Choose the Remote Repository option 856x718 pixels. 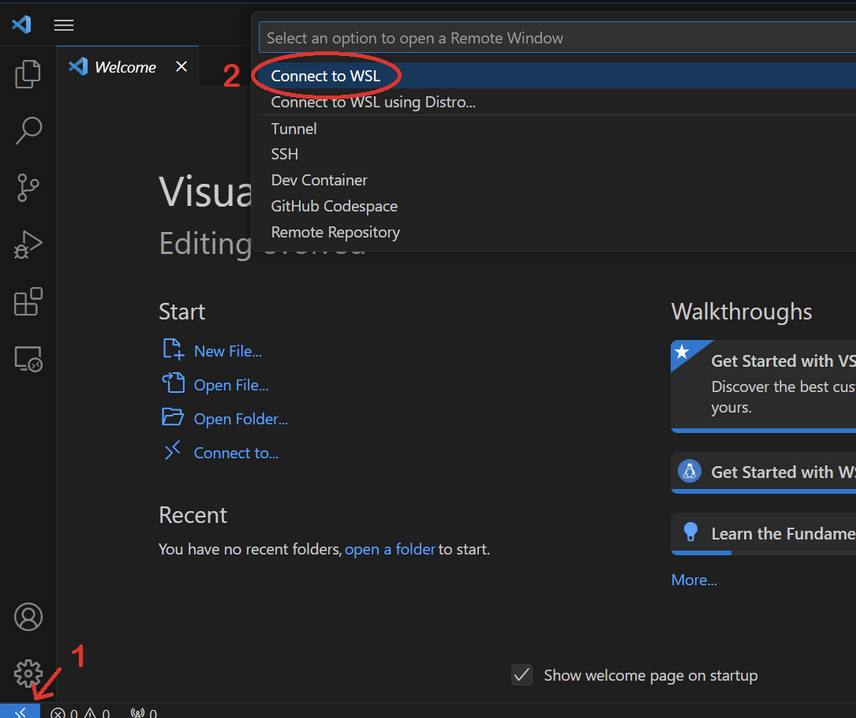(557, 233)
